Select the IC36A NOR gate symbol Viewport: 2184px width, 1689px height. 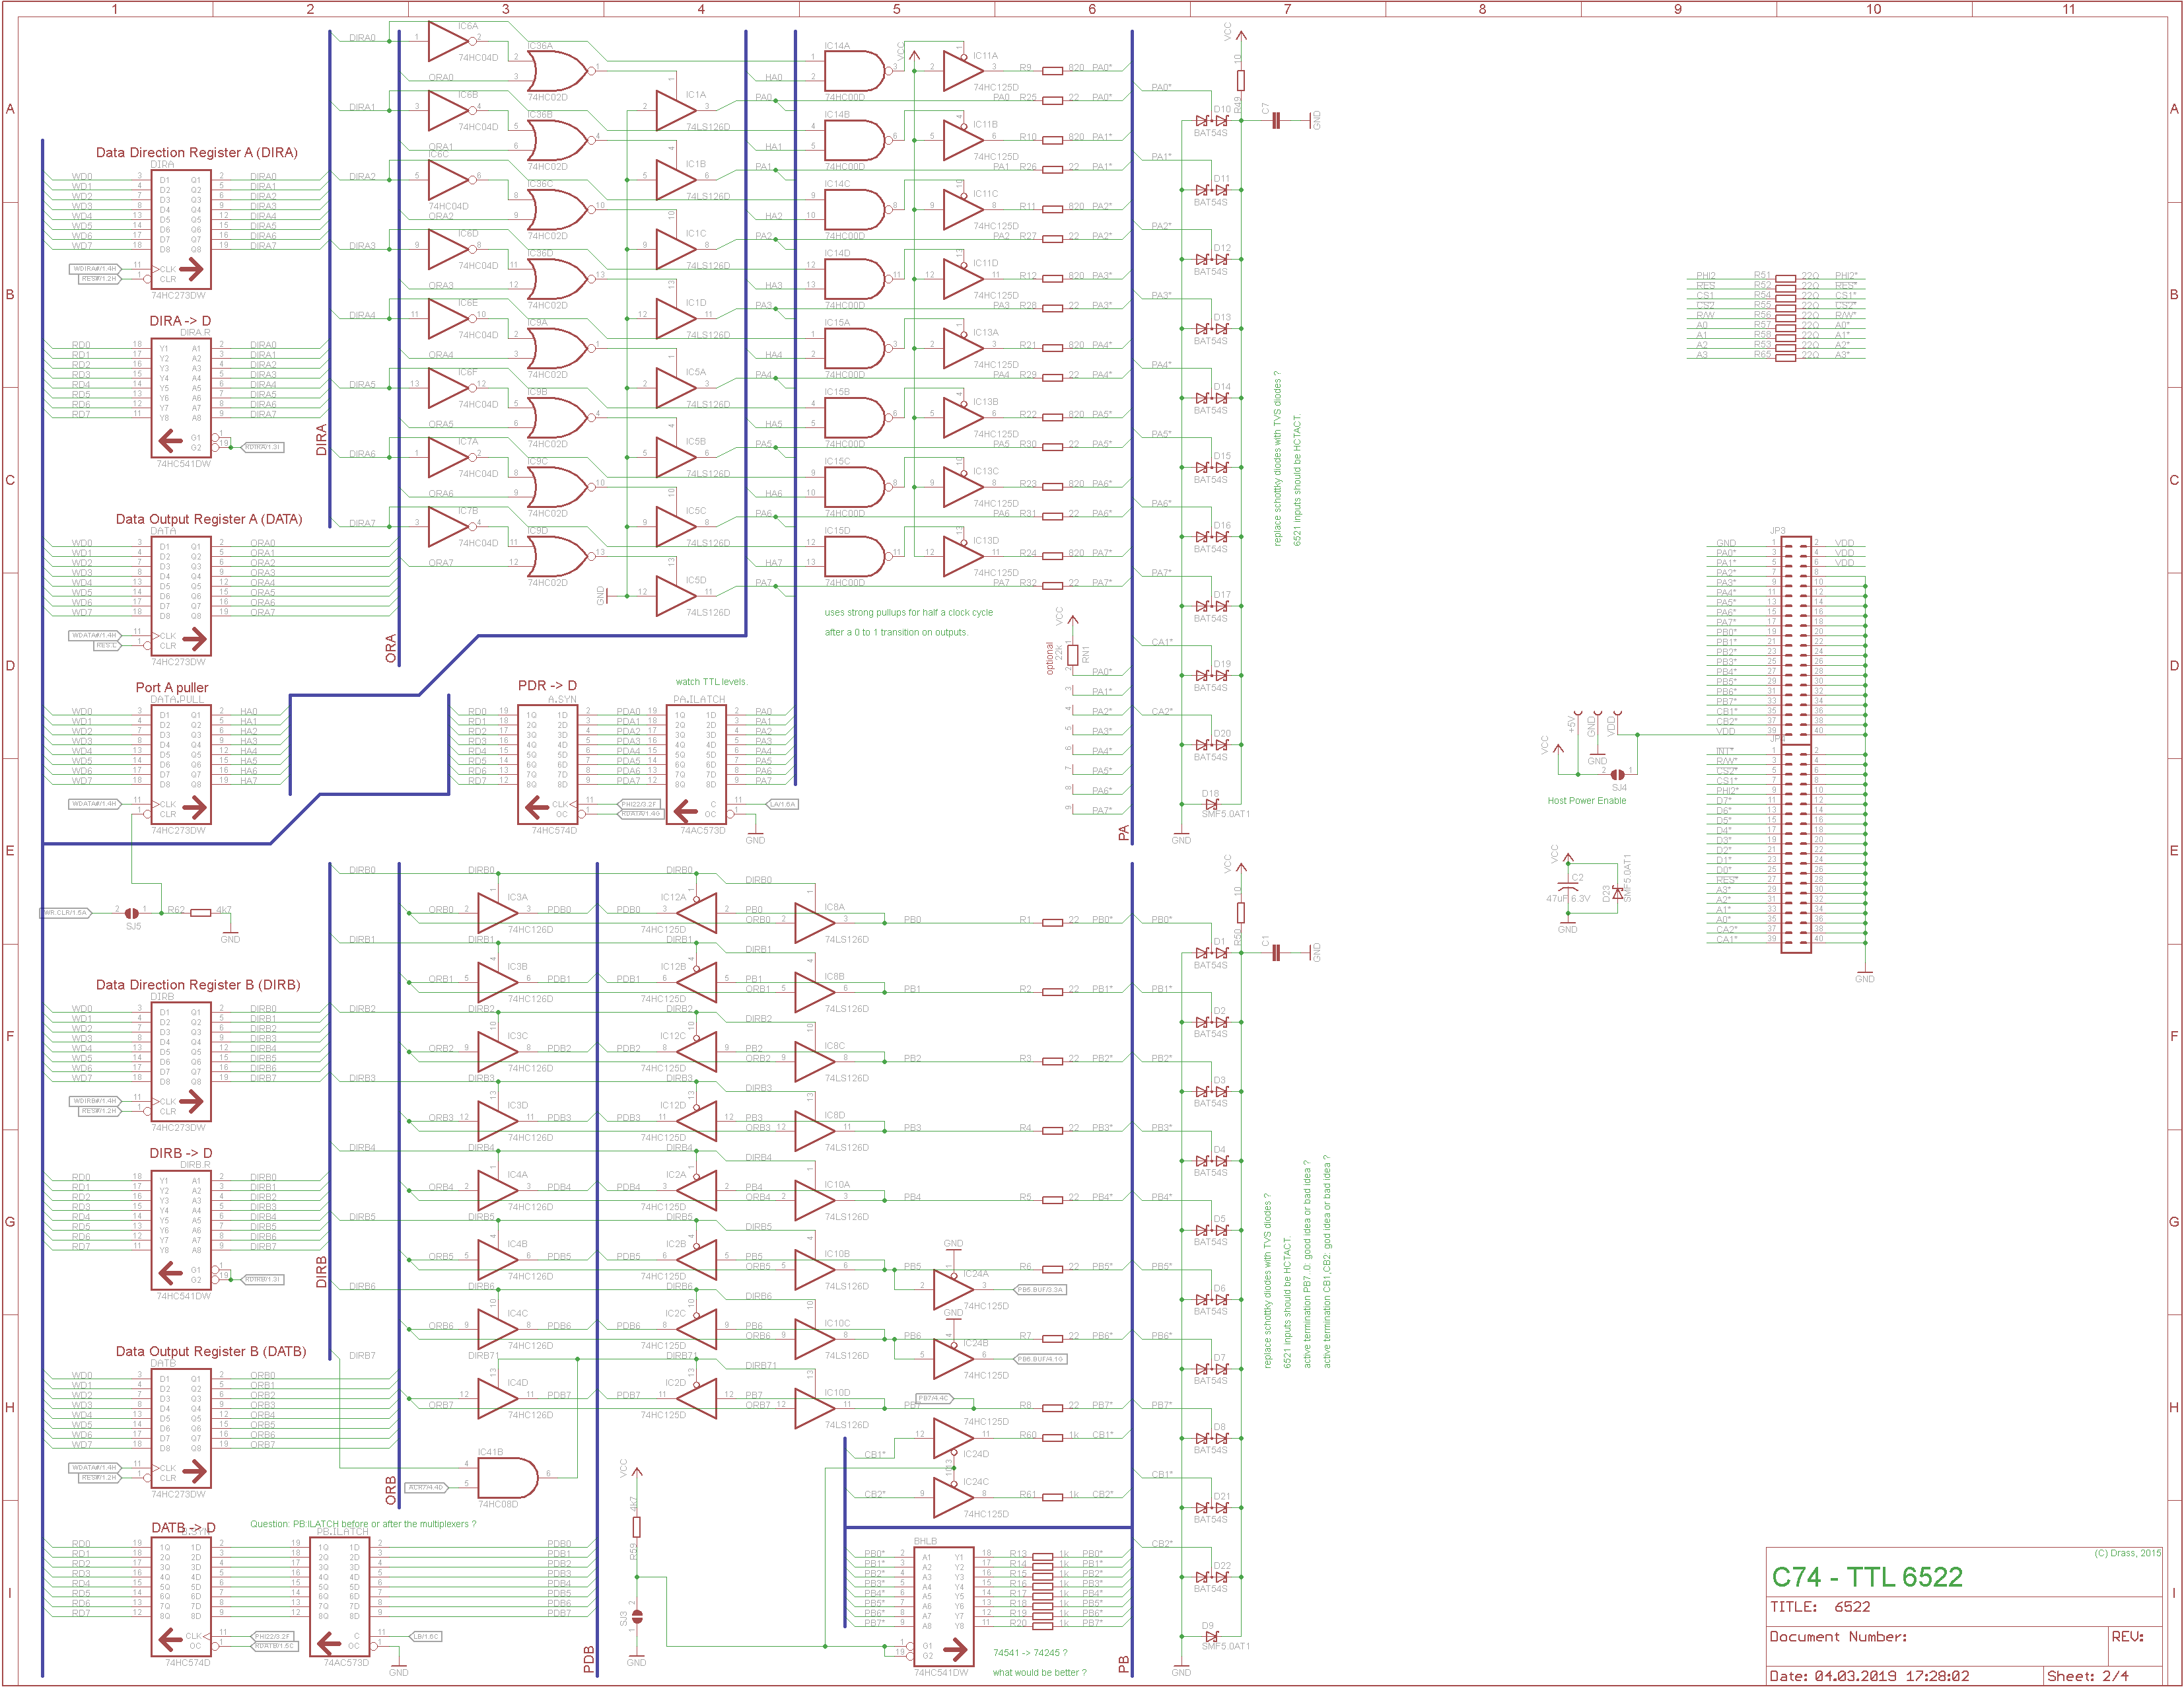[x=556, y=72]
